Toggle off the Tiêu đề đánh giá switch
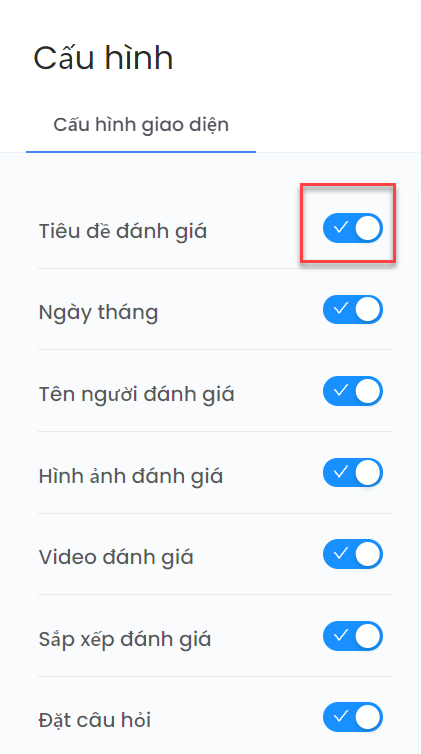Viewport: 421px width, 754px height. click(x=353, y=228)
